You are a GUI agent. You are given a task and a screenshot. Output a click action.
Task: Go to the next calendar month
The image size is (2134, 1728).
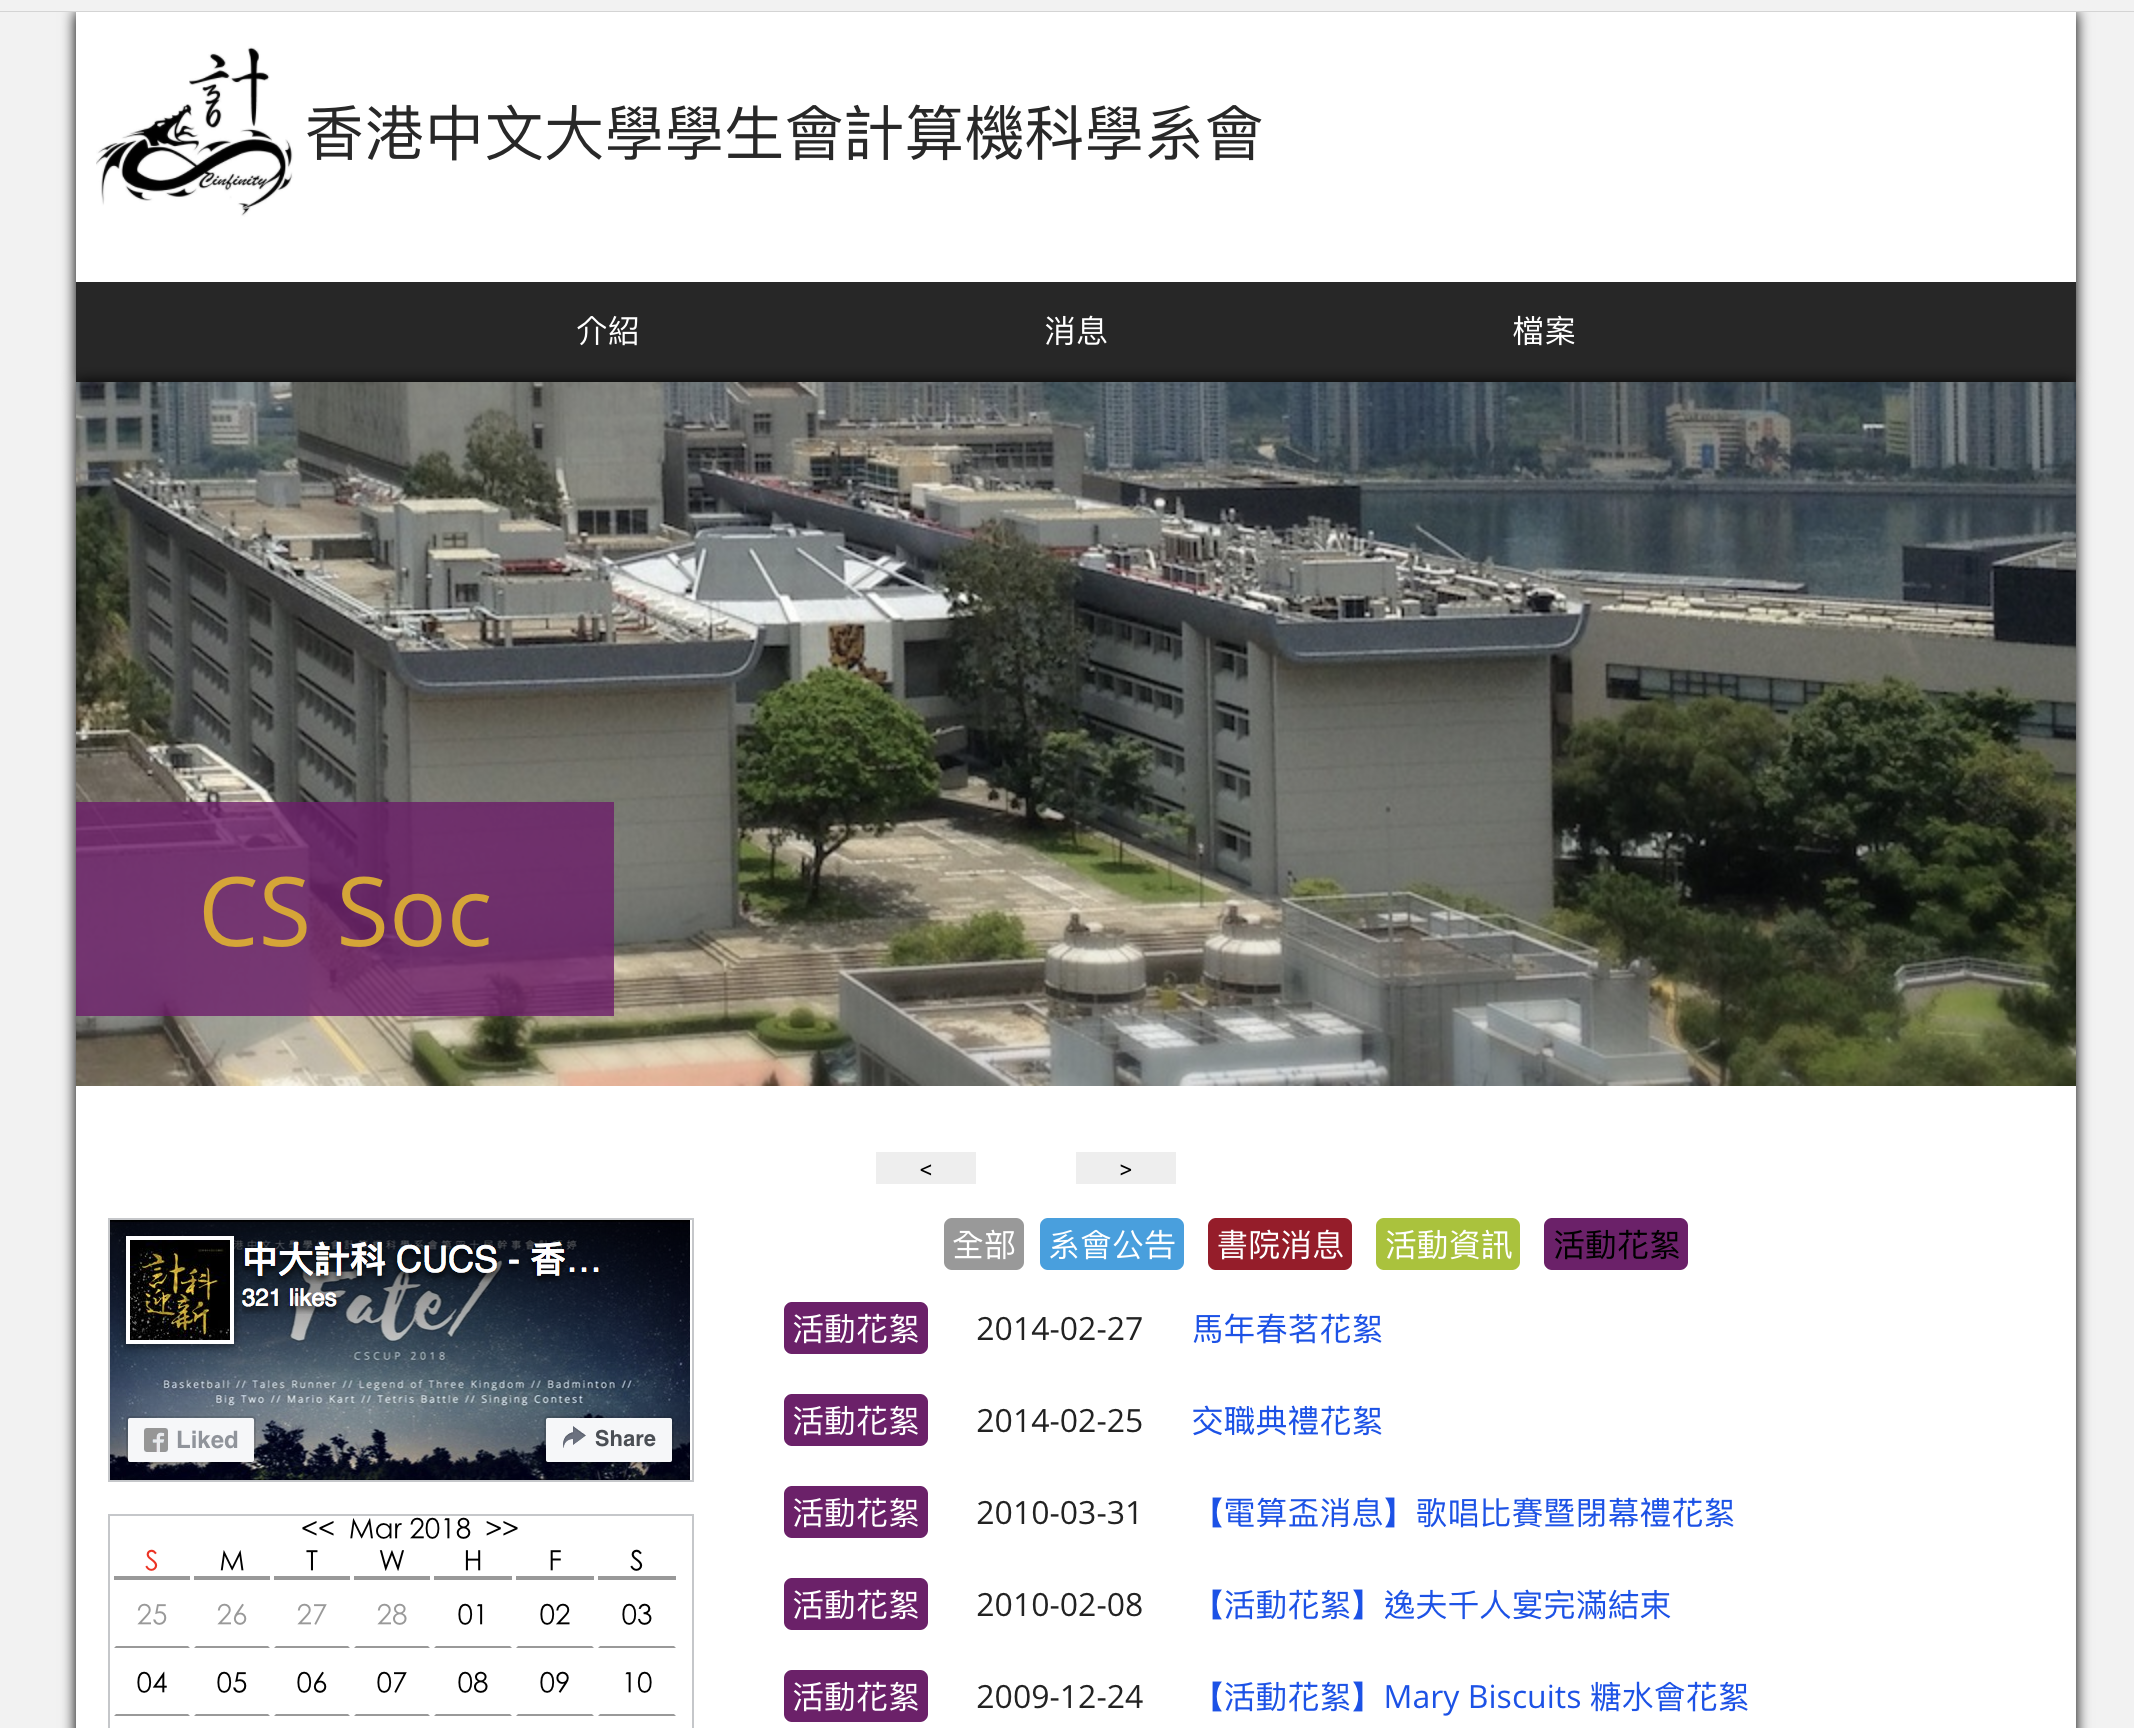(x=502, y=1528)
